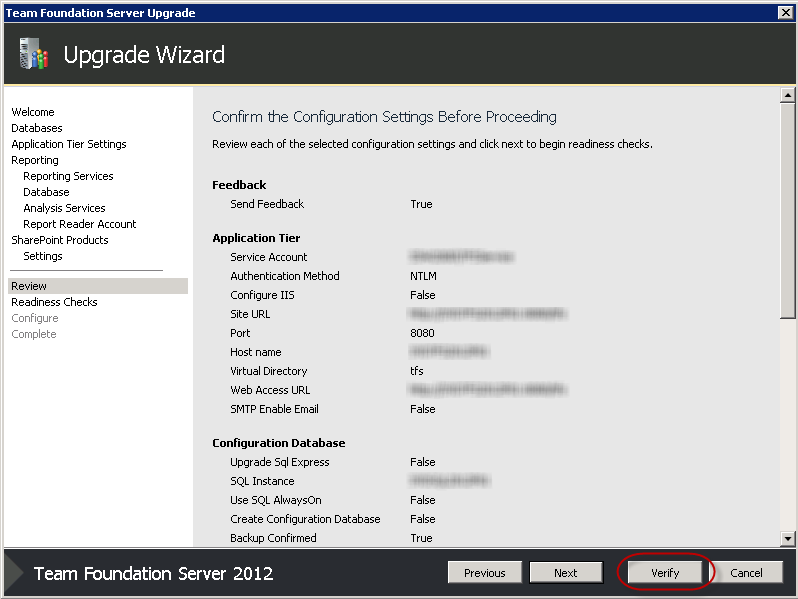Close the Team Foundation Server Upgrade window
Screen dimensions: 798x599
(x=786, y=13)
